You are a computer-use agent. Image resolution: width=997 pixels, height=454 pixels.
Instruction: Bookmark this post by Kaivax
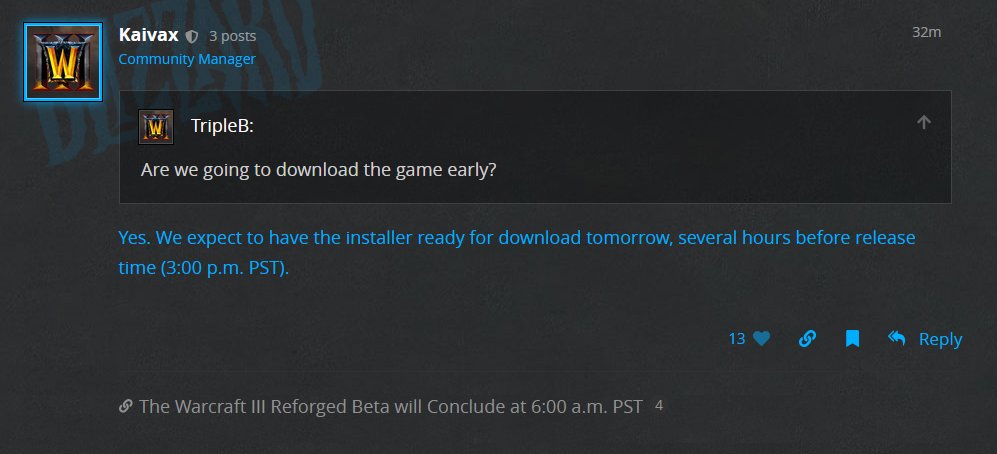tap(852, 339)
